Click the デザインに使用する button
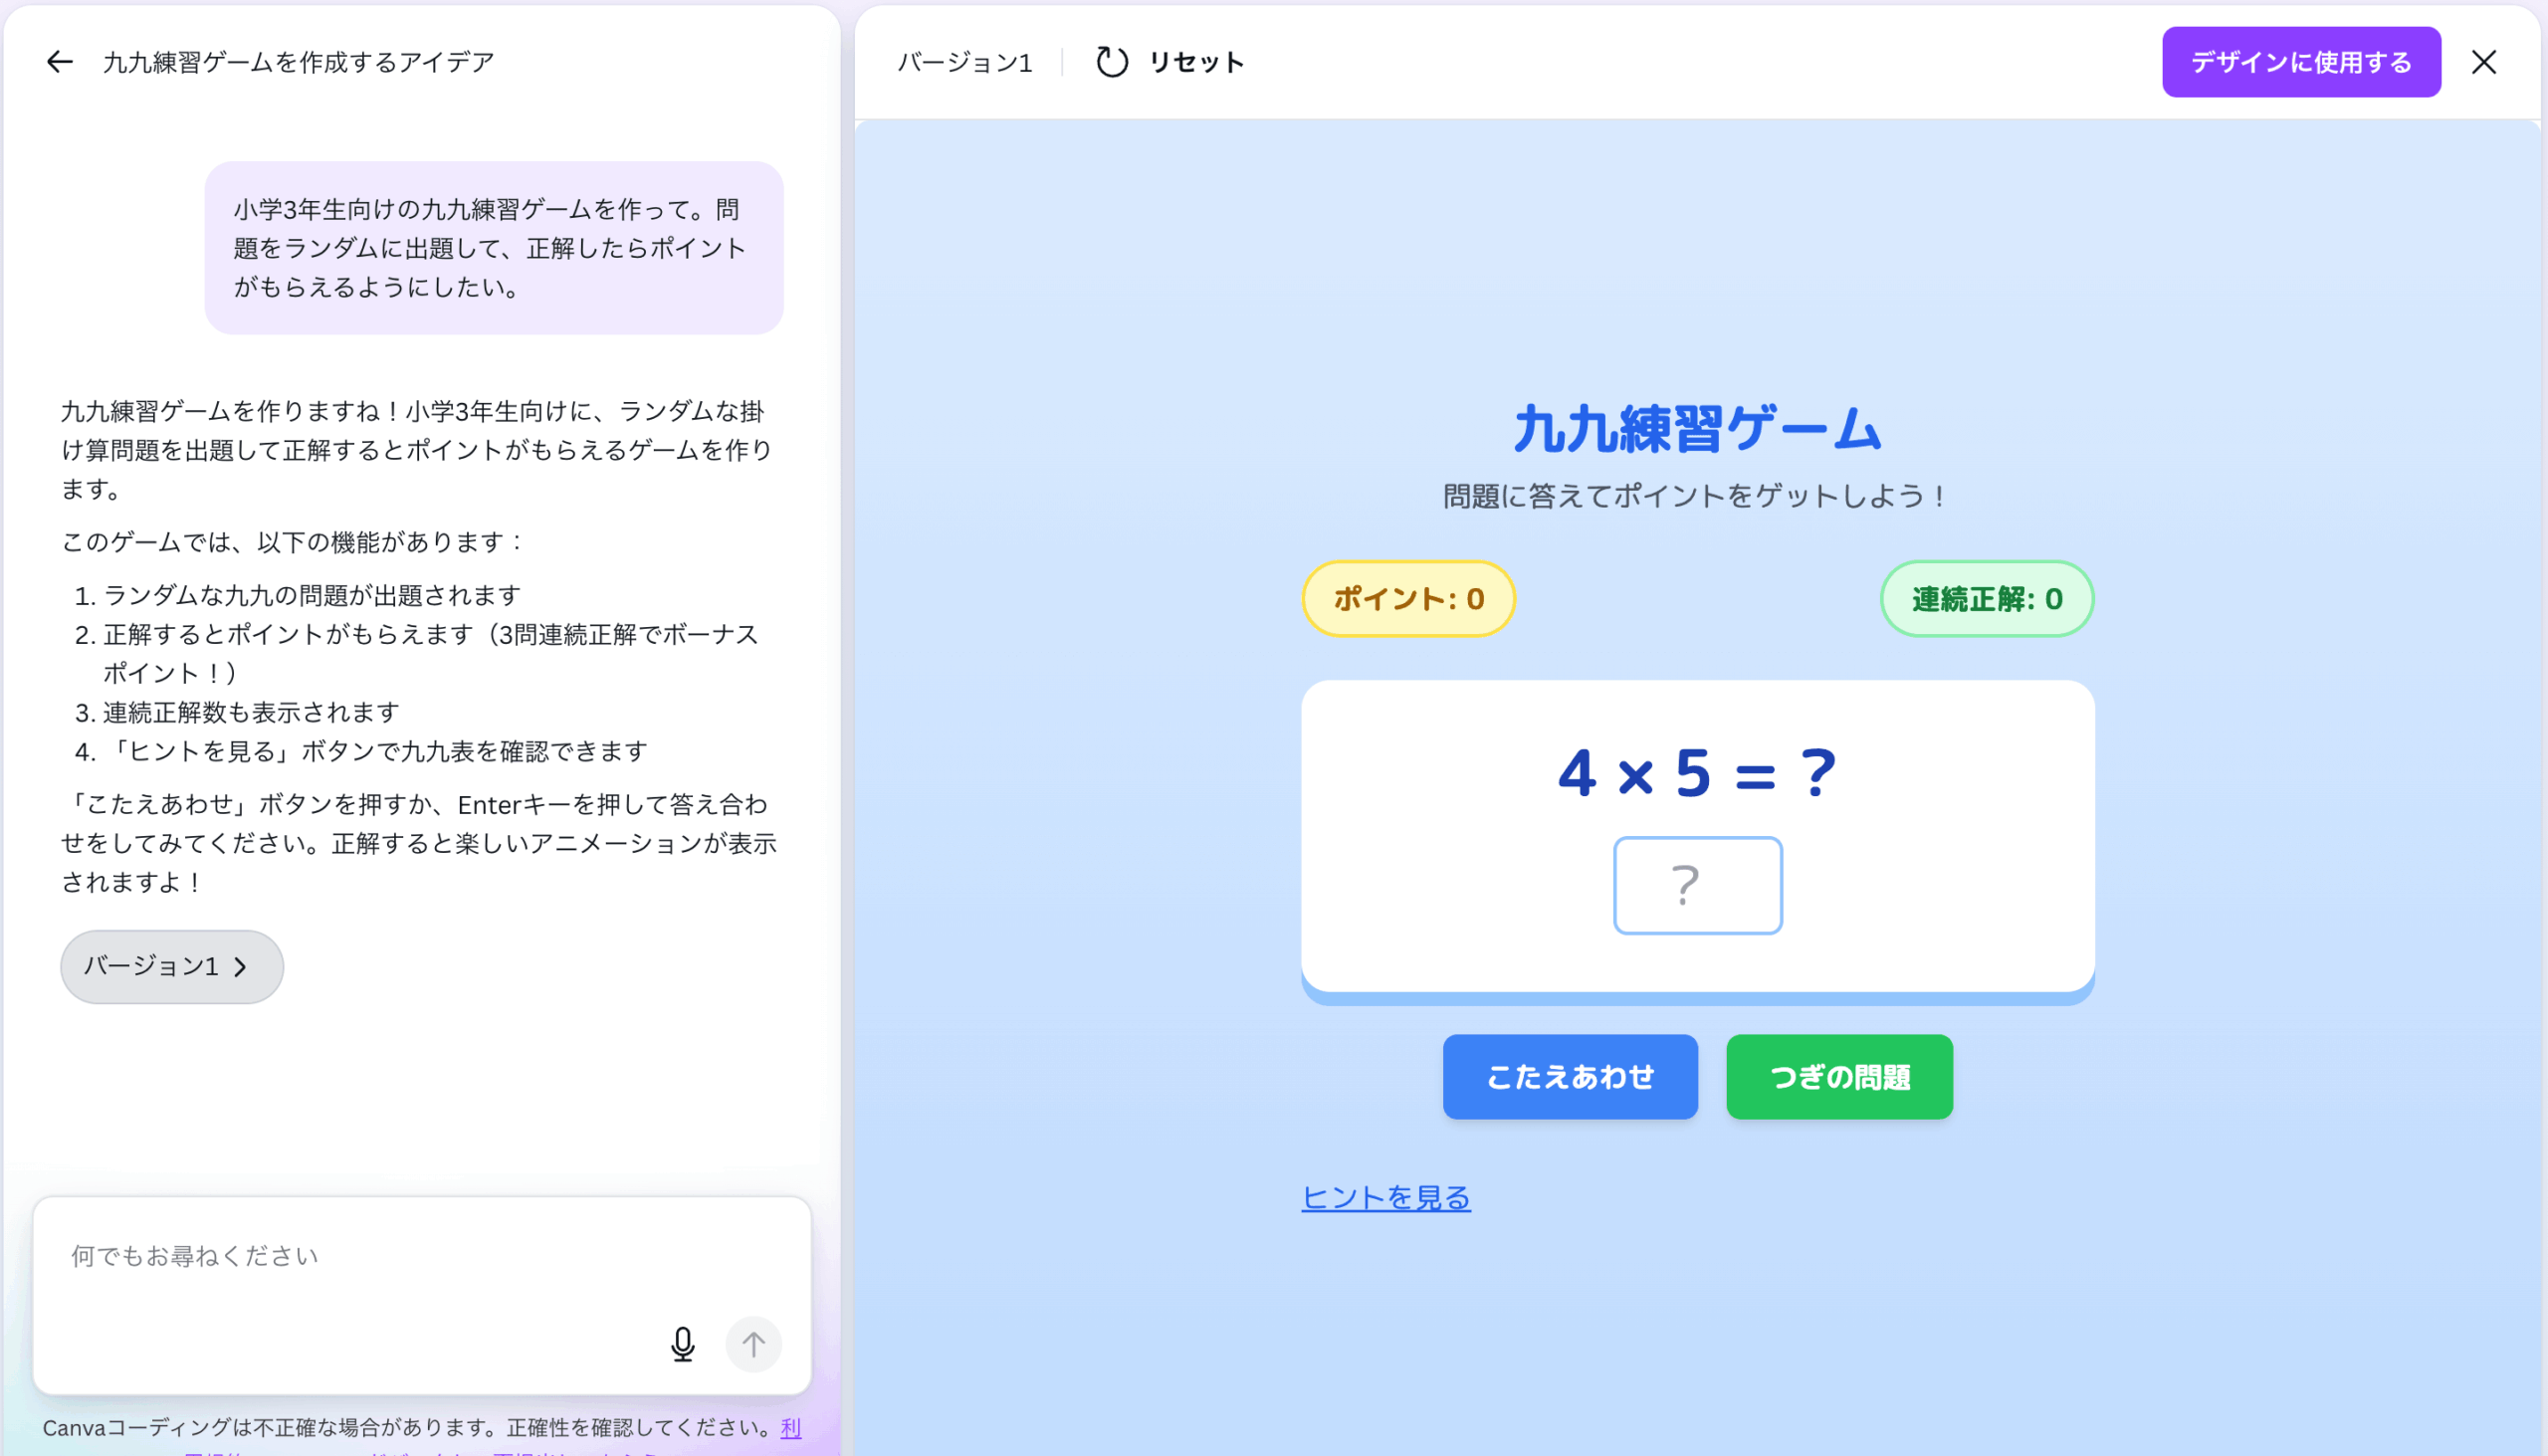Screen dimensions: 2548x1456 point(2300,62)
